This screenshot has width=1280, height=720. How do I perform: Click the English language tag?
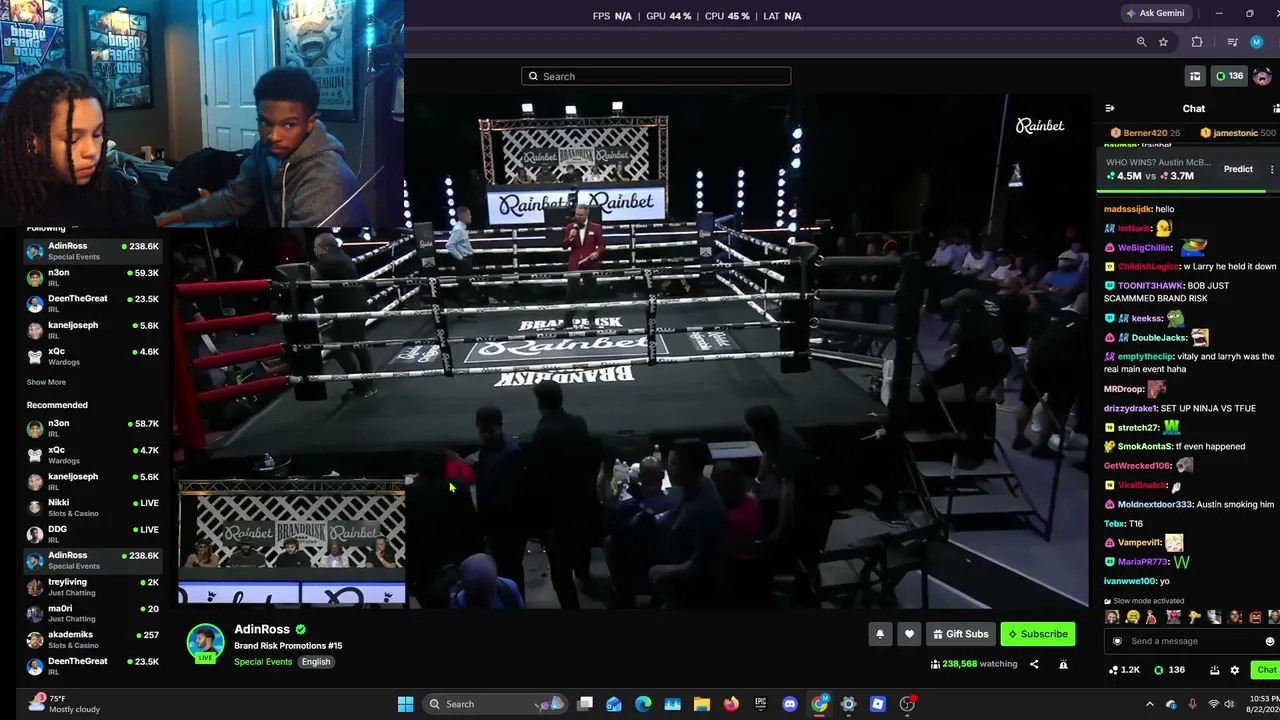pos(316,662)
